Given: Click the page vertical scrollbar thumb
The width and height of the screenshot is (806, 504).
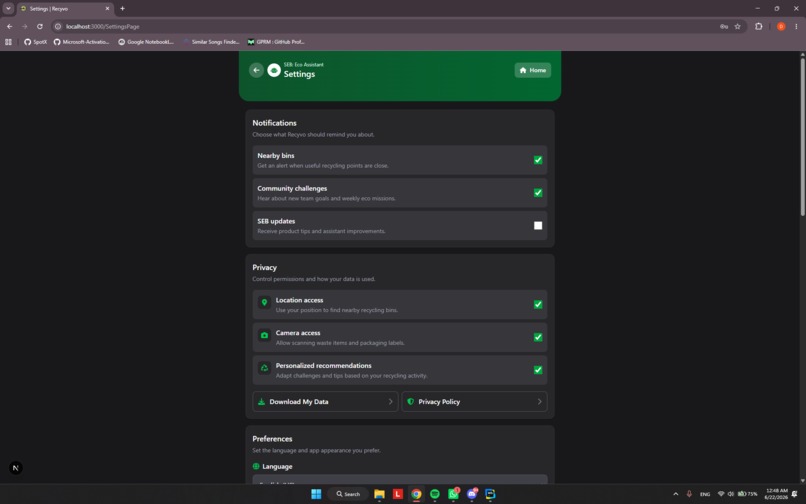Looking at the screenshot, I should 802,136.
